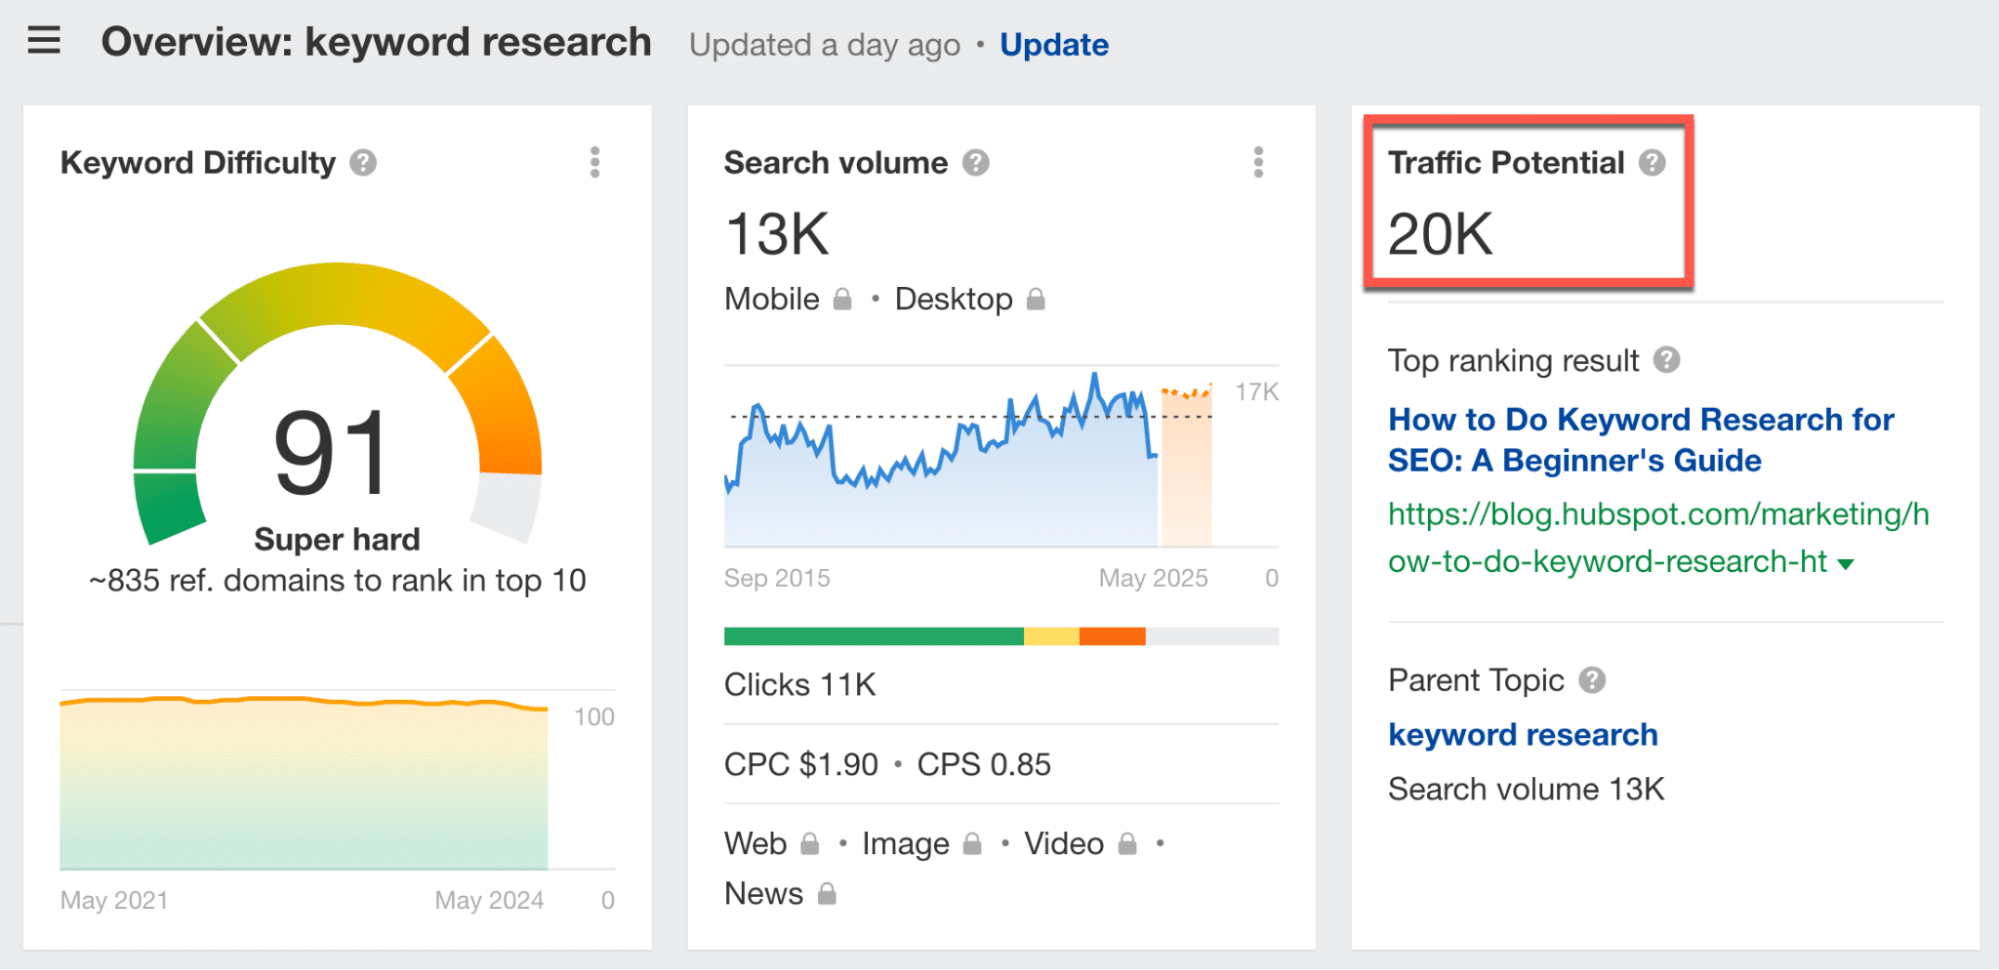Click the 20K Traffic Potential value
This screenshot has width=1999, height=970.
[x=1440, y=234]
